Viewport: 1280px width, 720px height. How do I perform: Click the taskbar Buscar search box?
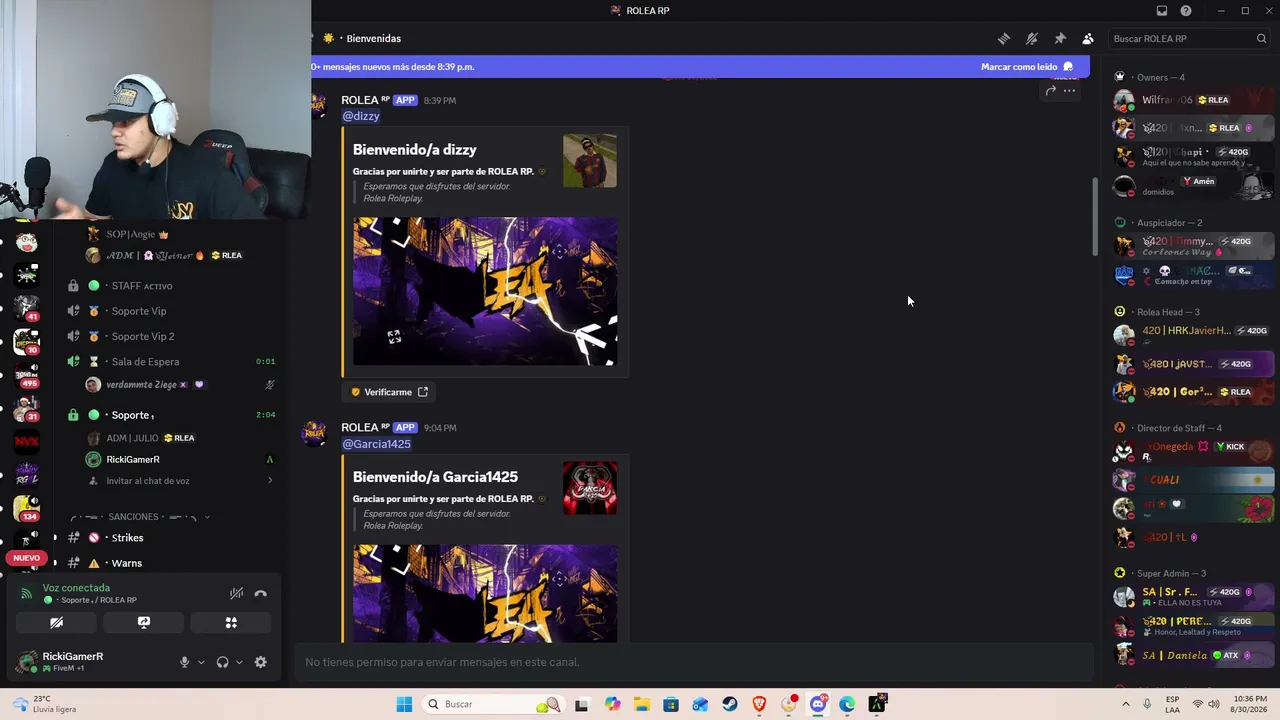coord(492,704)
